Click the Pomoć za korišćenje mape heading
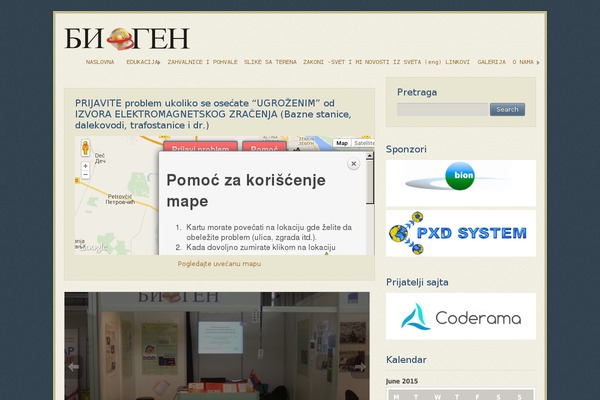 pos(246,191)
